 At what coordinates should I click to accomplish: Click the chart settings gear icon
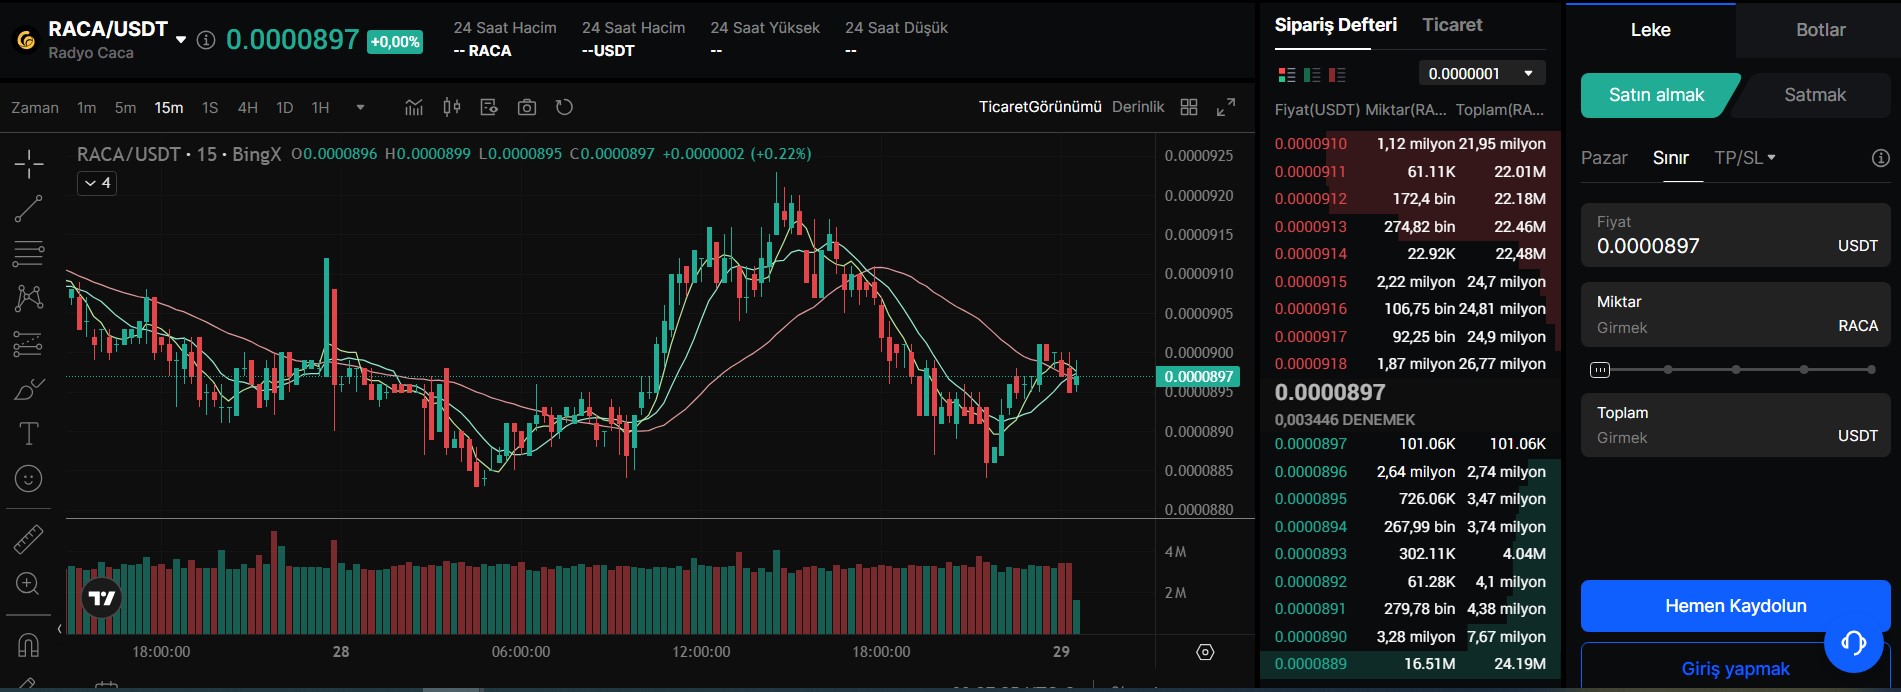pos(1205,652)
